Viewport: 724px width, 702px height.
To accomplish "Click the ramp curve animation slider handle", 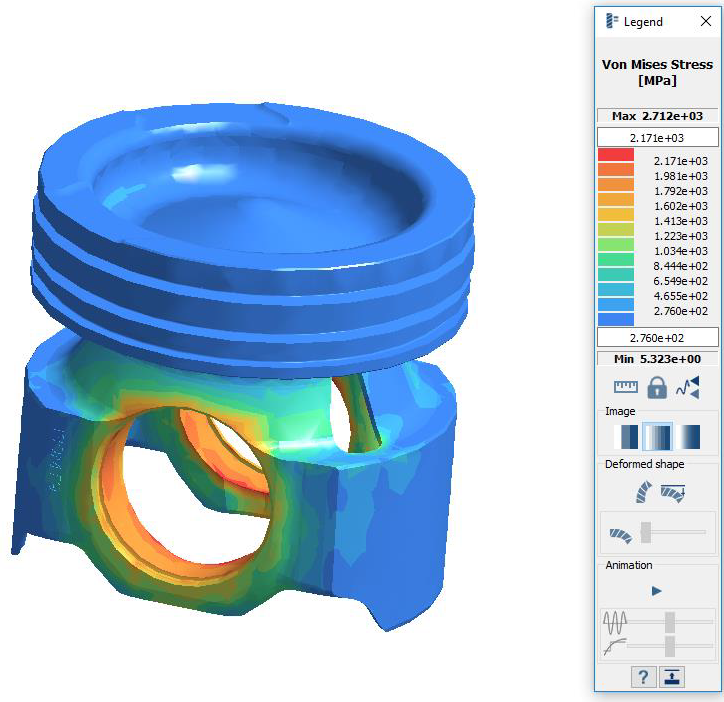I will tap(669, 646).
